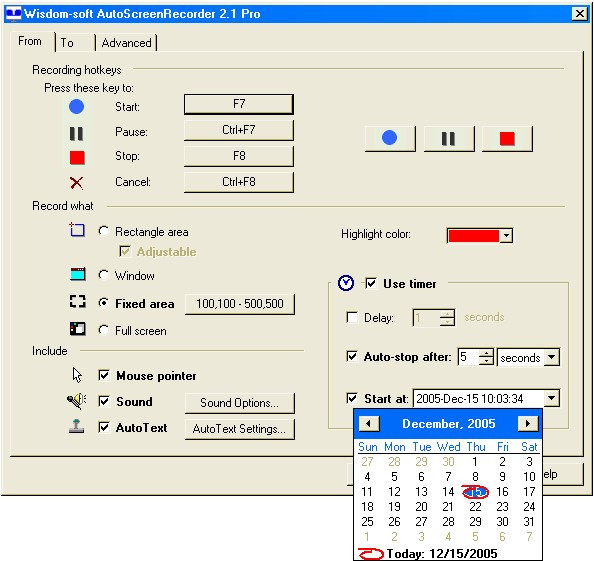Toggle the Sound checkbox
This screenshot has width=594, height=561.
point(104,401)
